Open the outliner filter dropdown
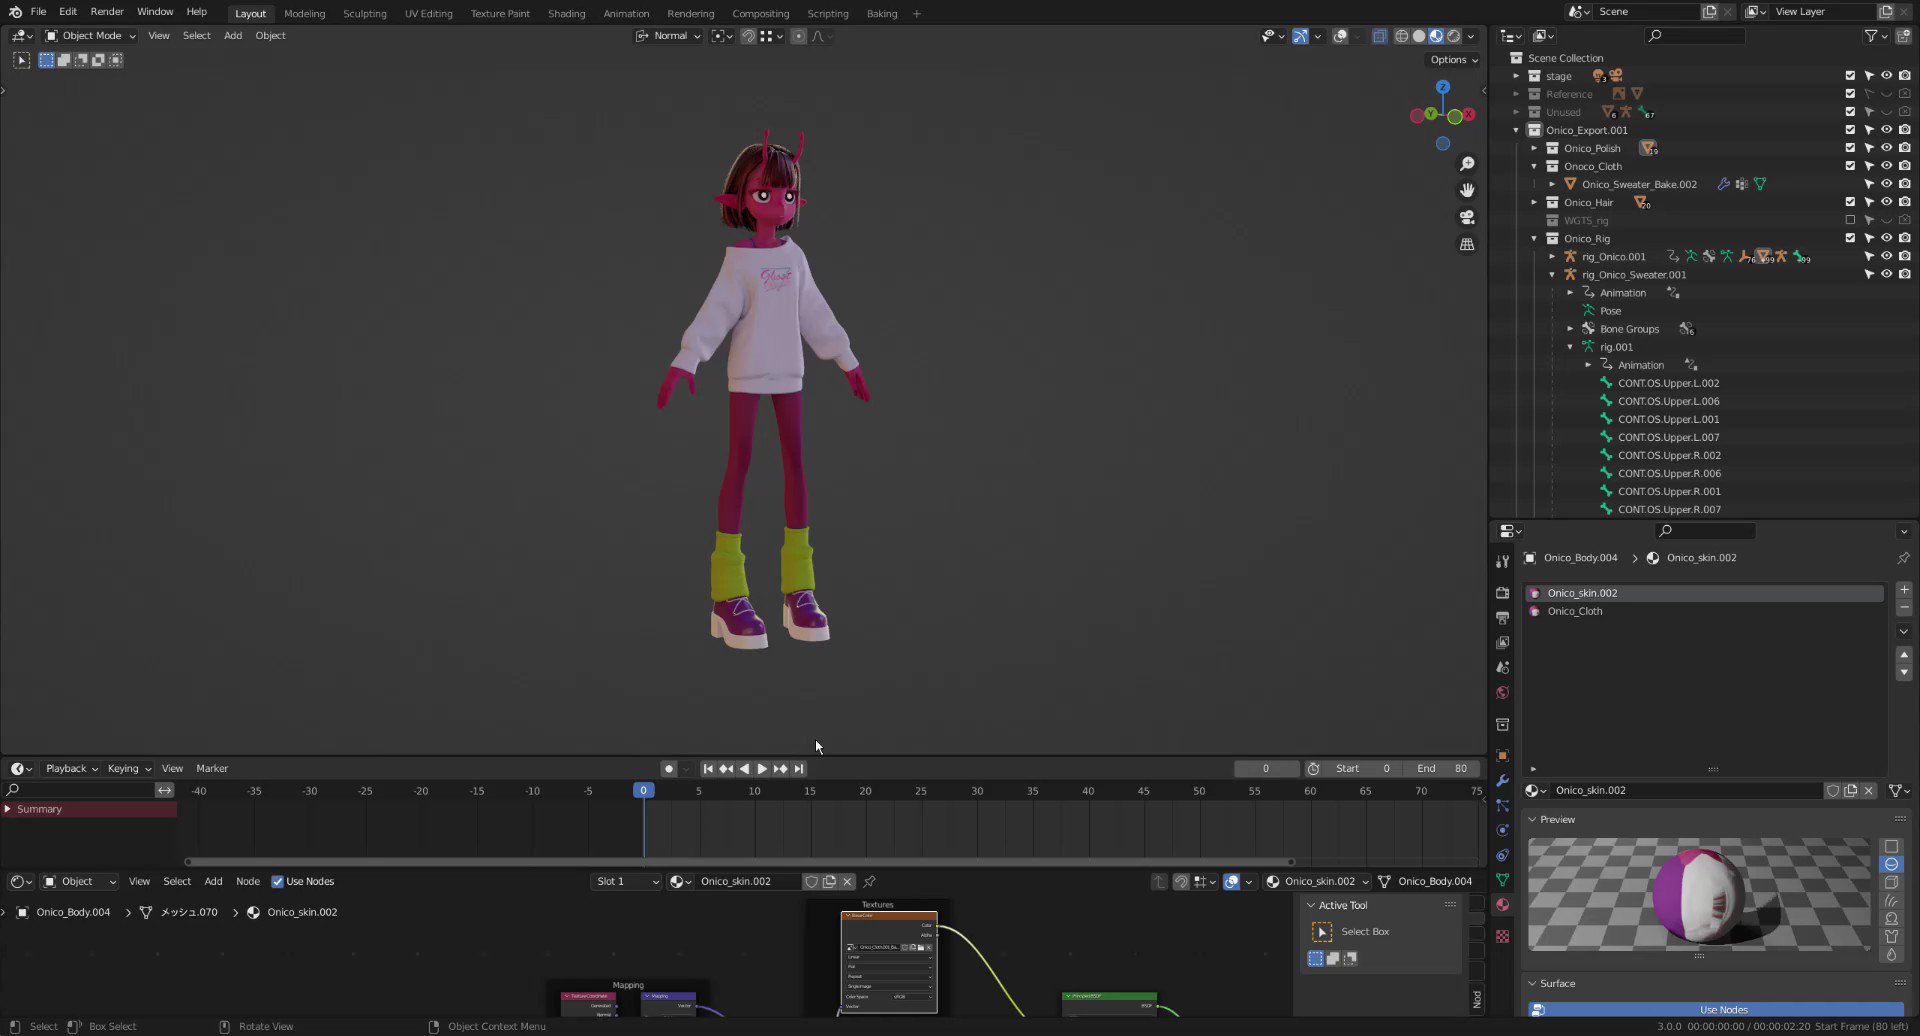The width and height of the screenshot is (1920, 1036). 1876,36
